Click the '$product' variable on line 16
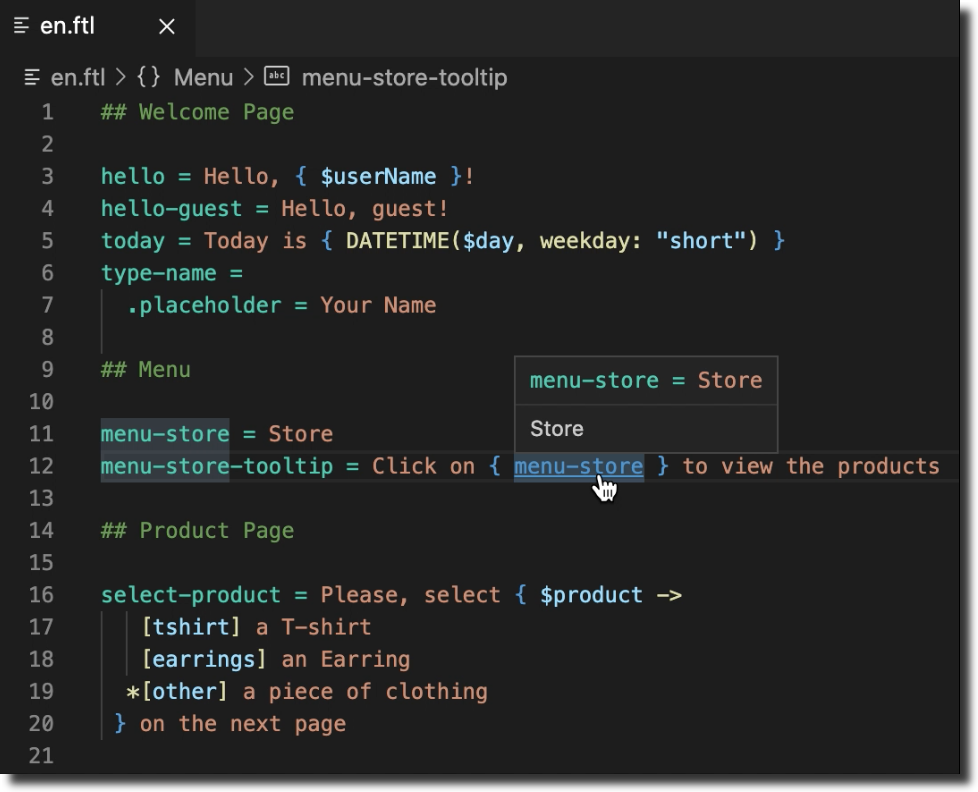 591,595
